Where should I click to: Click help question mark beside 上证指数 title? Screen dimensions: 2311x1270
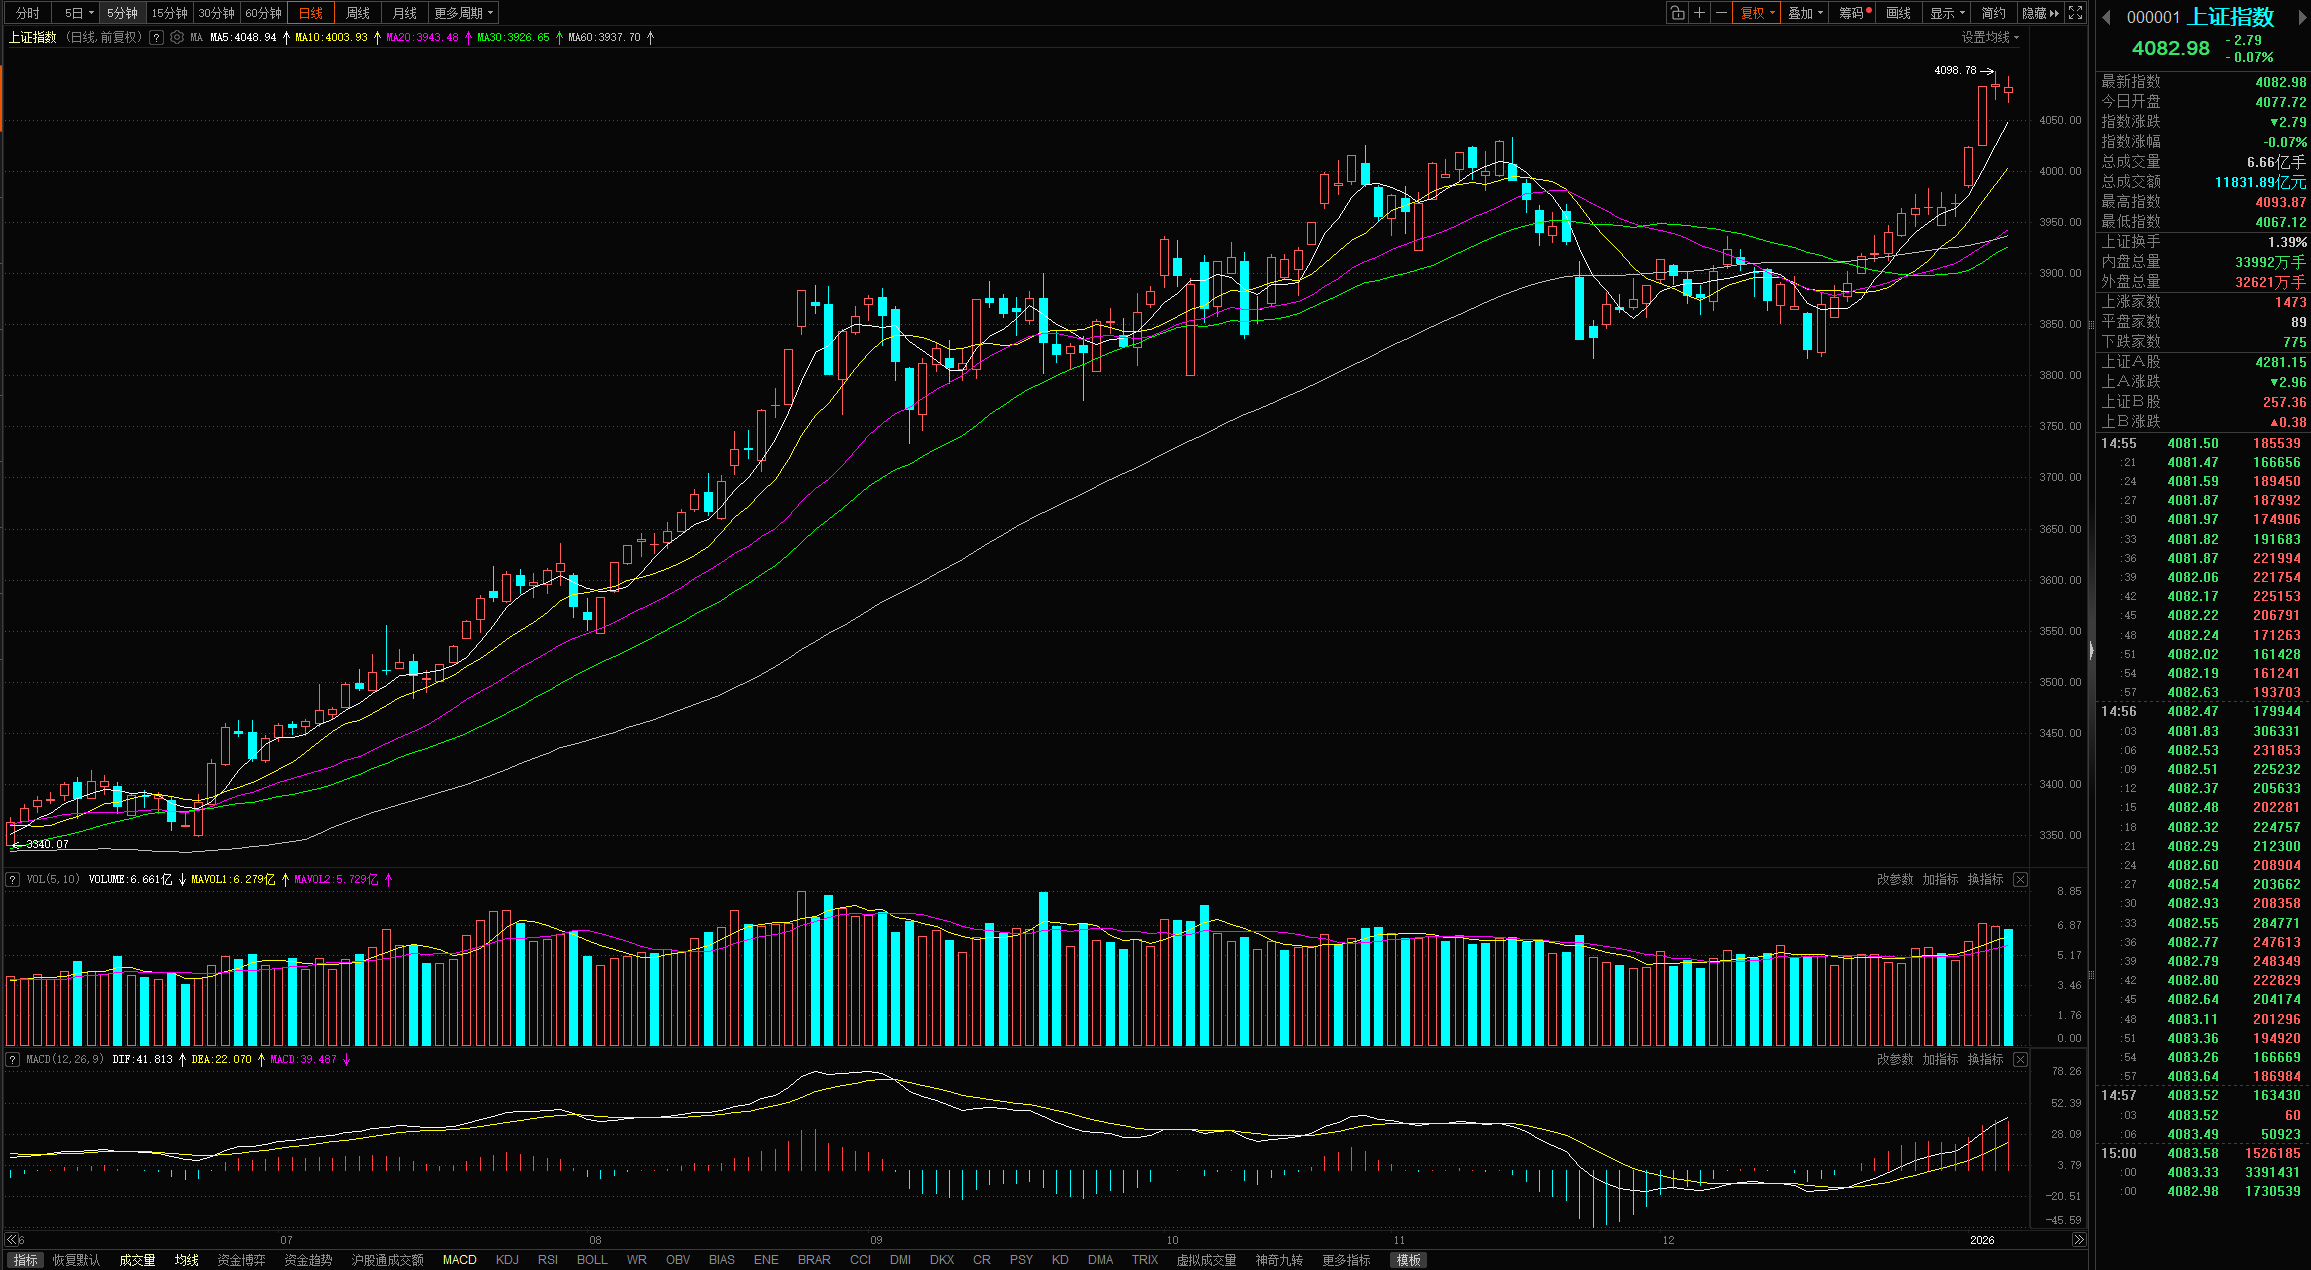[x=156, y=37]
